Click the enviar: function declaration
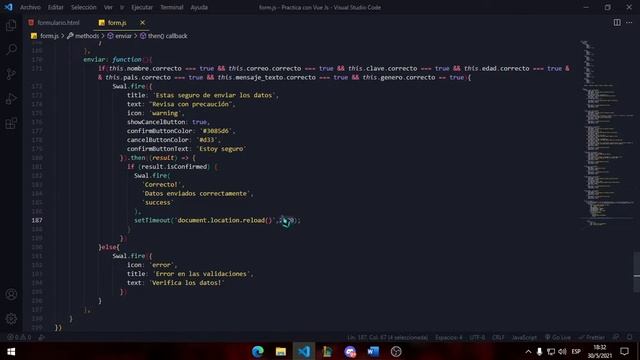Image resolution: width=640 pixels, height=360 pixels. coord(118,60)
